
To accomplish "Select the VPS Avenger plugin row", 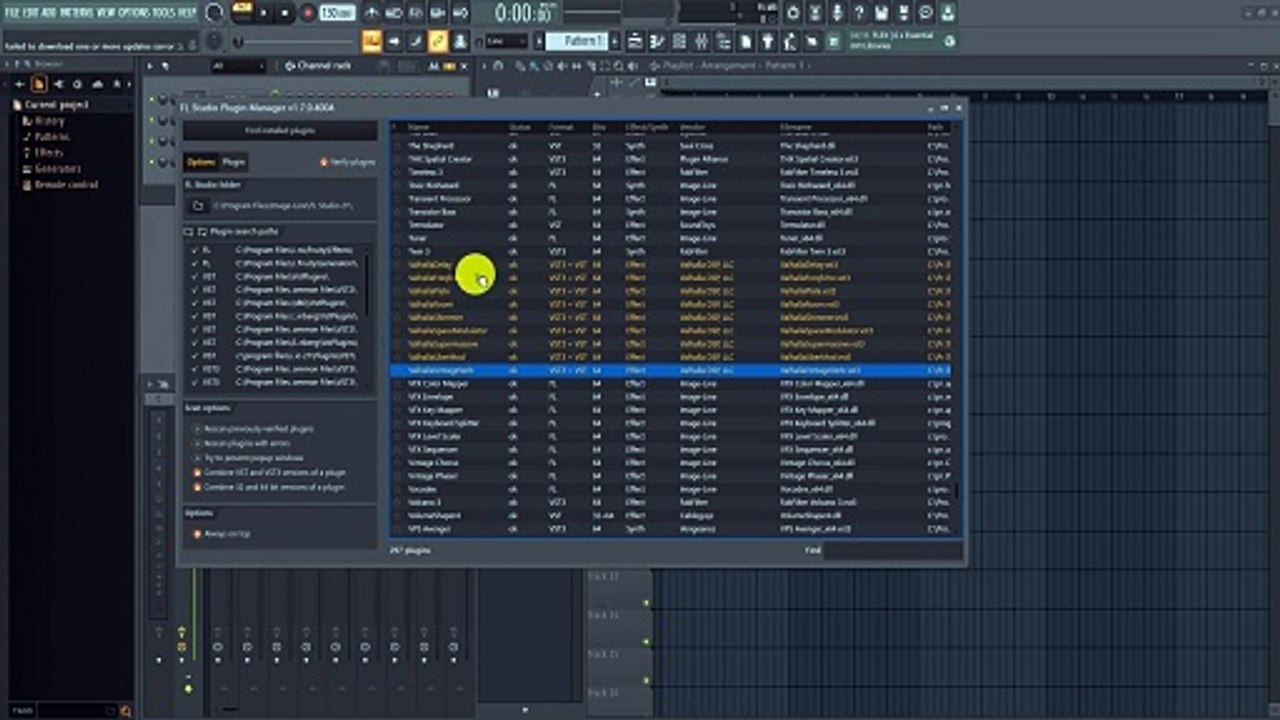I will 670,528.
